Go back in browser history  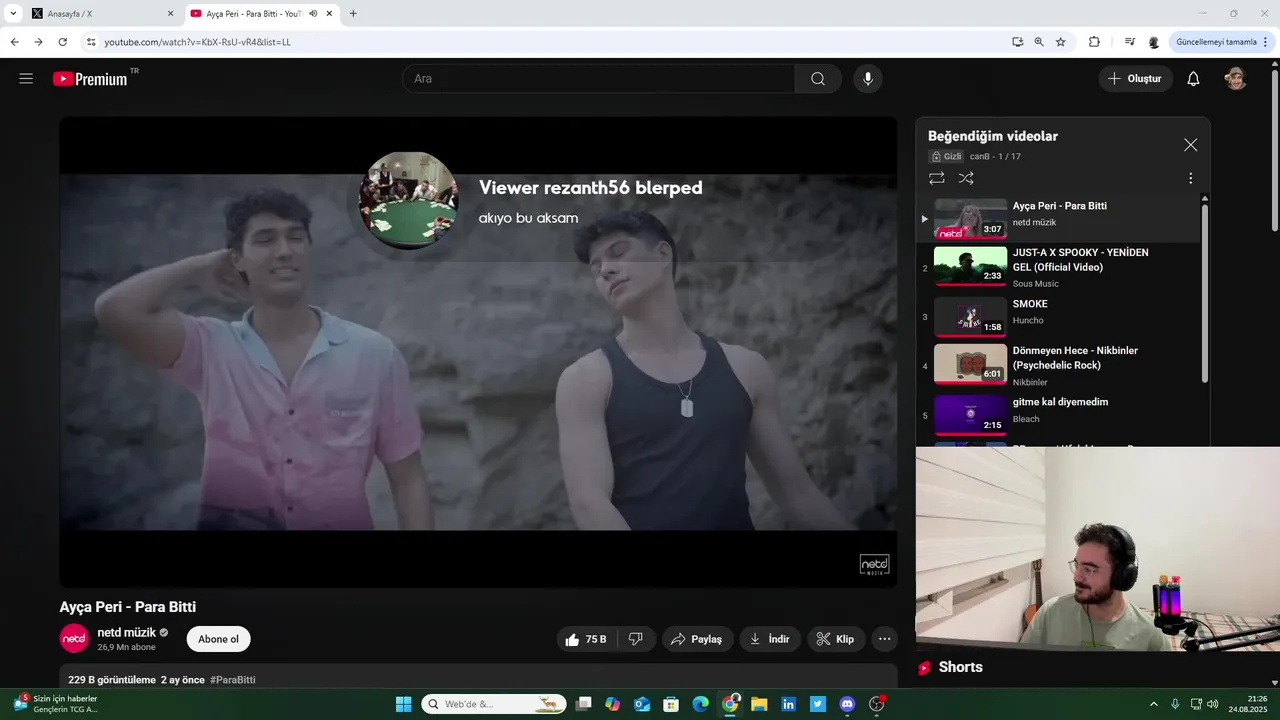click(x=14, y=42)
